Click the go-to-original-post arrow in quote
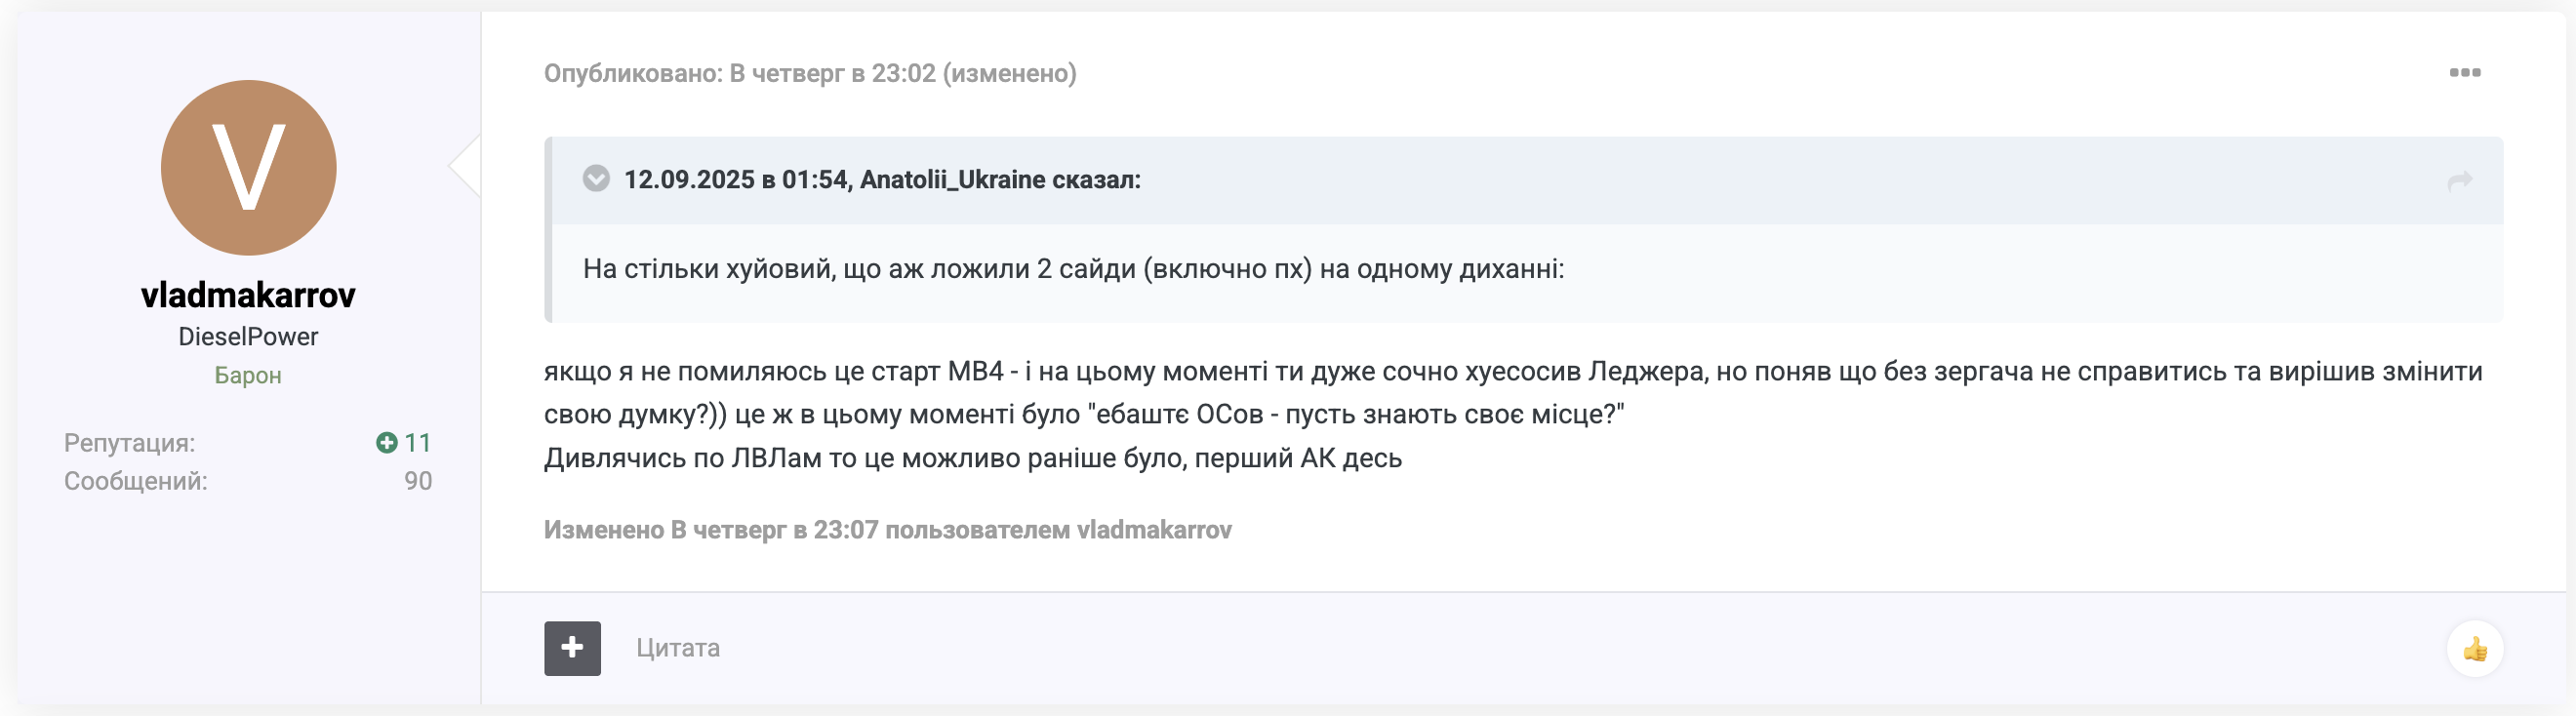The image size is (2576, 716). [x=2459, y=180]
